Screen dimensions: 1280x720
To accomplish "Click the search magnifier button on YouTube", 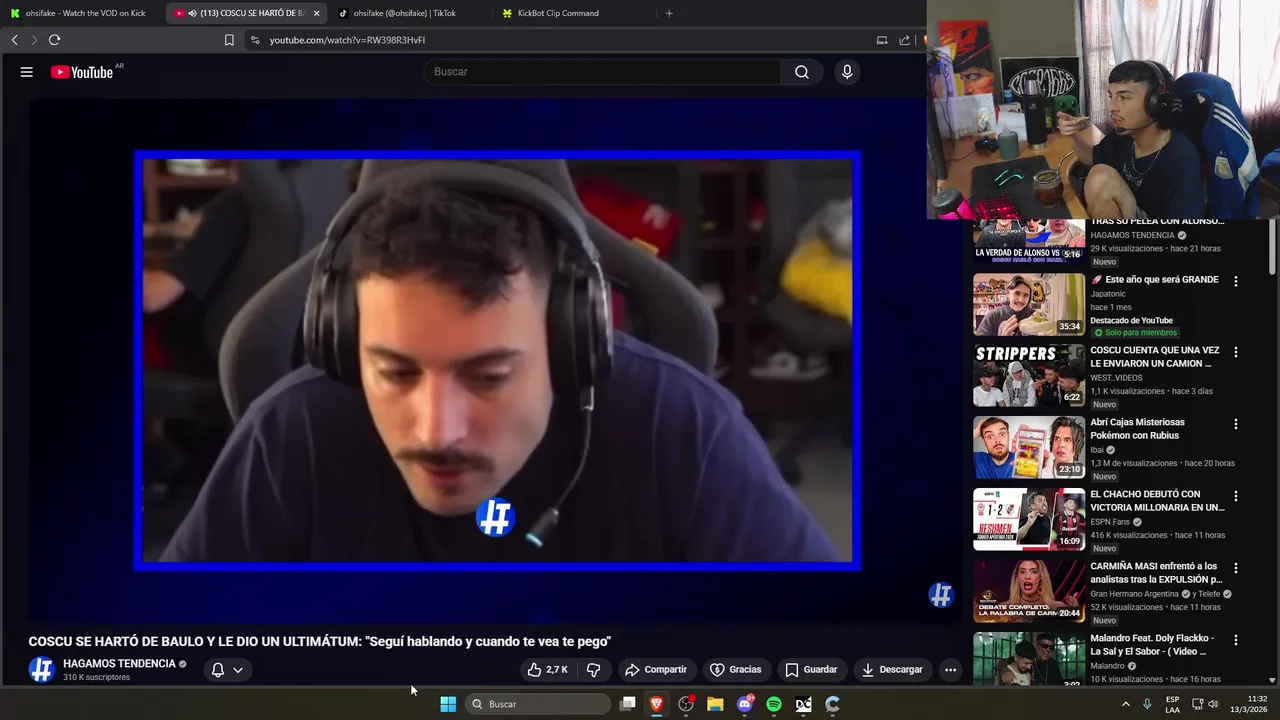I will [802, 72].
